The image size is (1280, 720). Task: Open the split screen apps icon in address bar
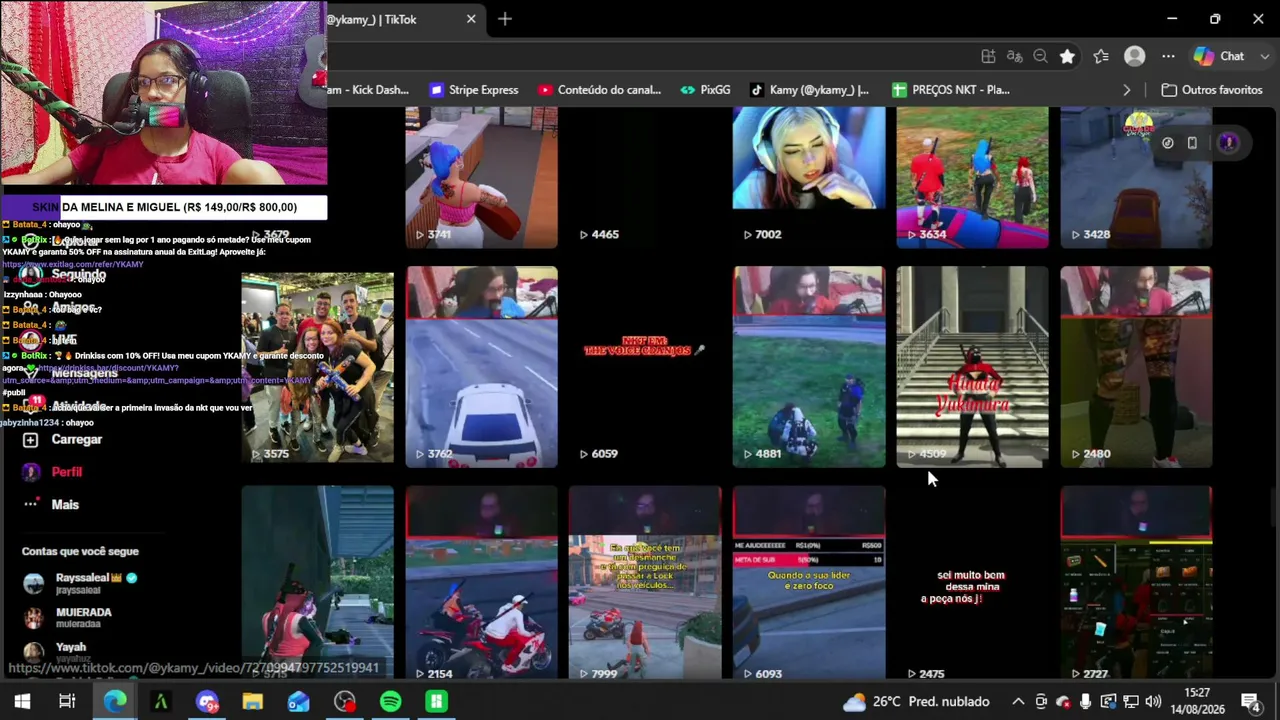(988, 57)
